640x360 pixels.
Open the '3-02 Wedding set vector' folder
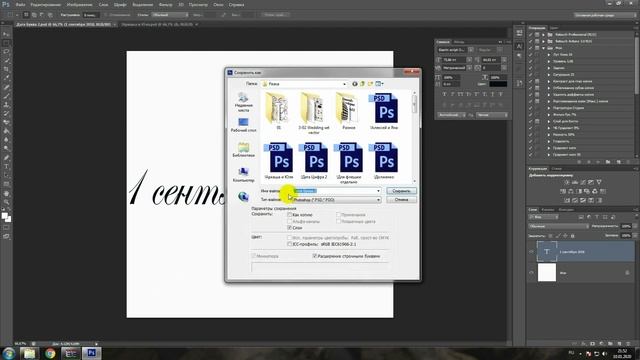(x=313, y=113)
